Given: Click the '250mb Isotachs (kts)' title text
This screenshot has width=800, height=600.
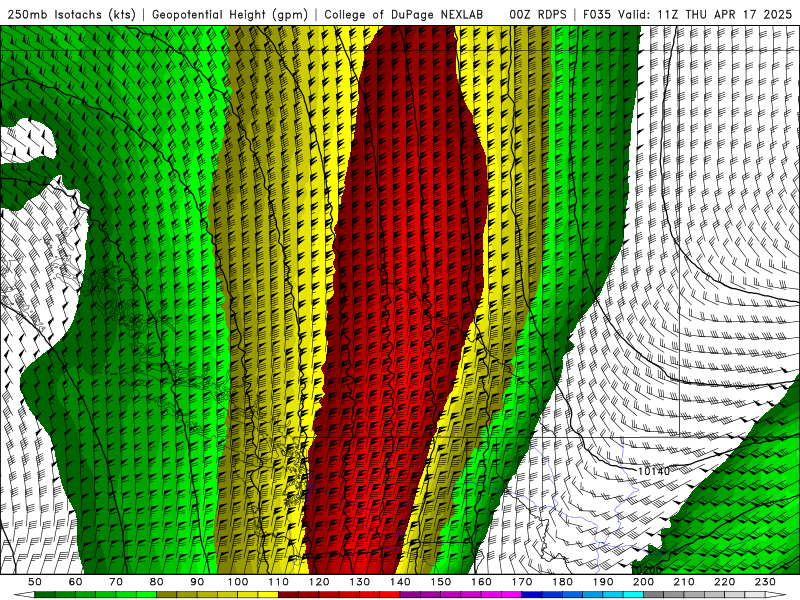Looking at the screenshot, I should 71,14.
